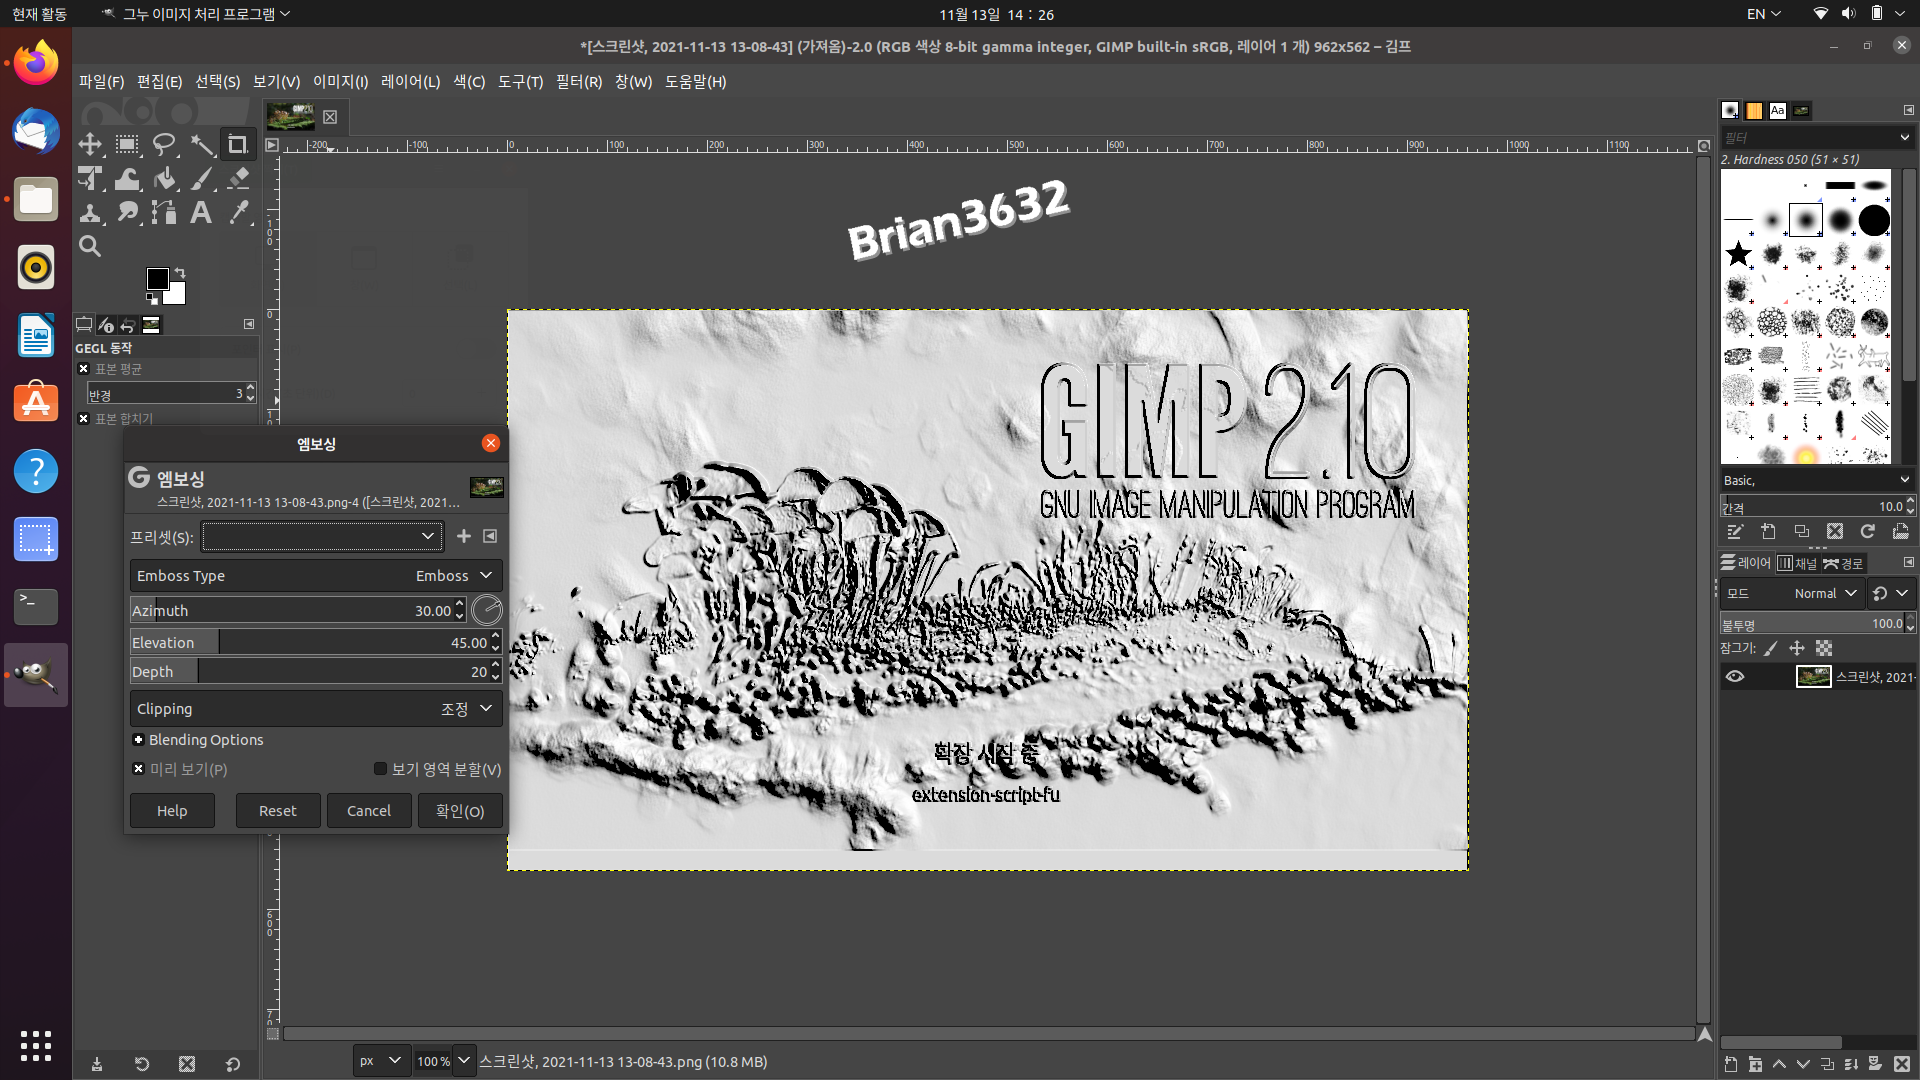Open the Clipping dropdown
This screenshot has width=1920, height=1080.
pyautogui.click(x=316, y=709)
